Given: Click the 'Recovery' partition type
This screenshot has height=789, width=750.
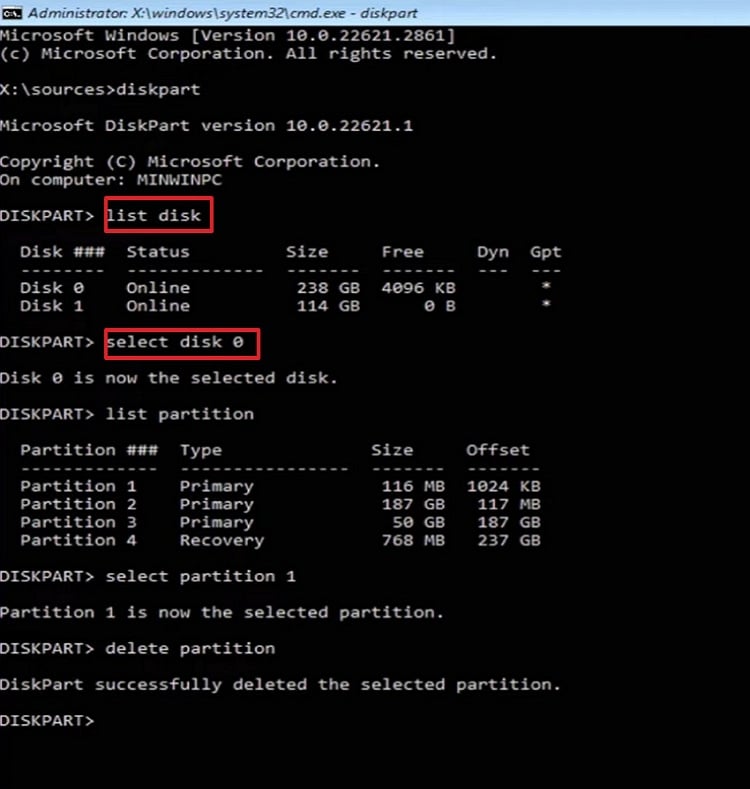Looking at the screenshot, I should click(222, 540).
